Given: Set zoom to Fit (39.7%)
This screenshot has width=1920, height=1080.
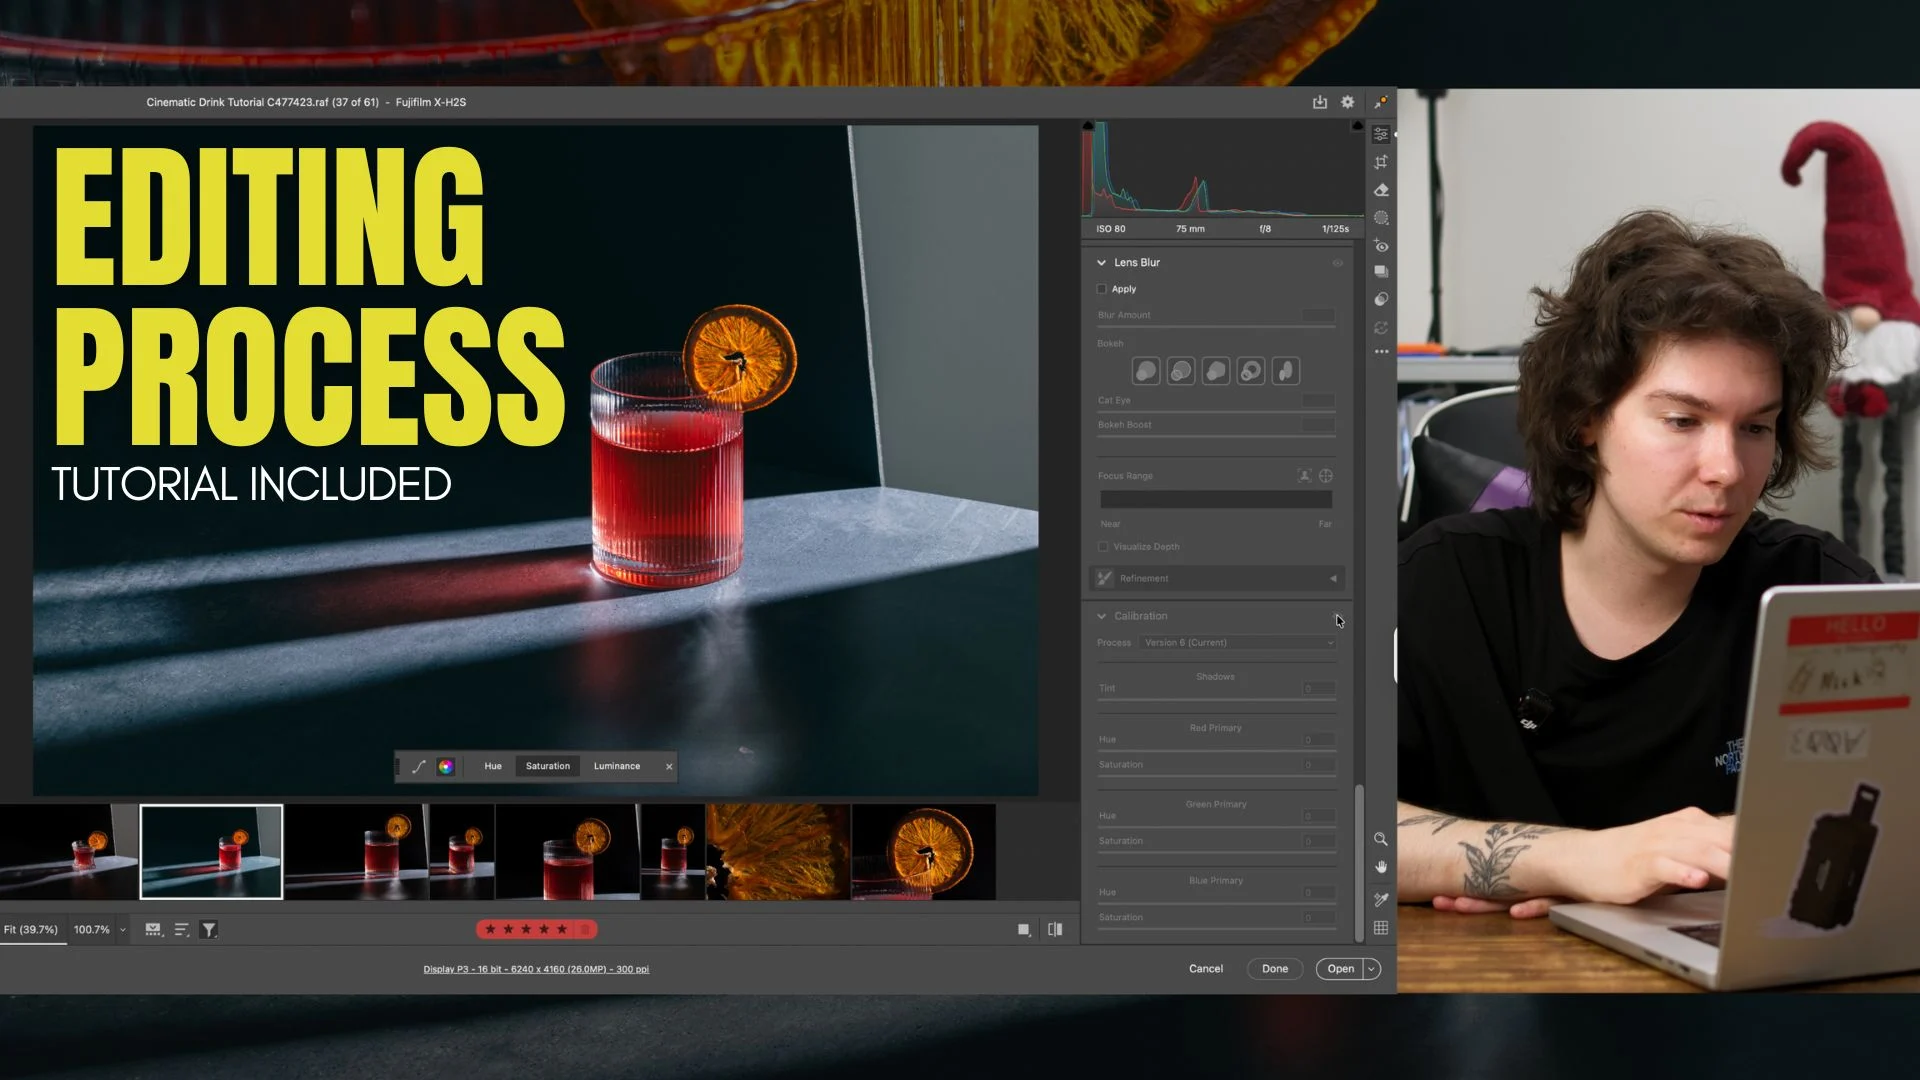Looking at the screenshot, I should 31,930.
